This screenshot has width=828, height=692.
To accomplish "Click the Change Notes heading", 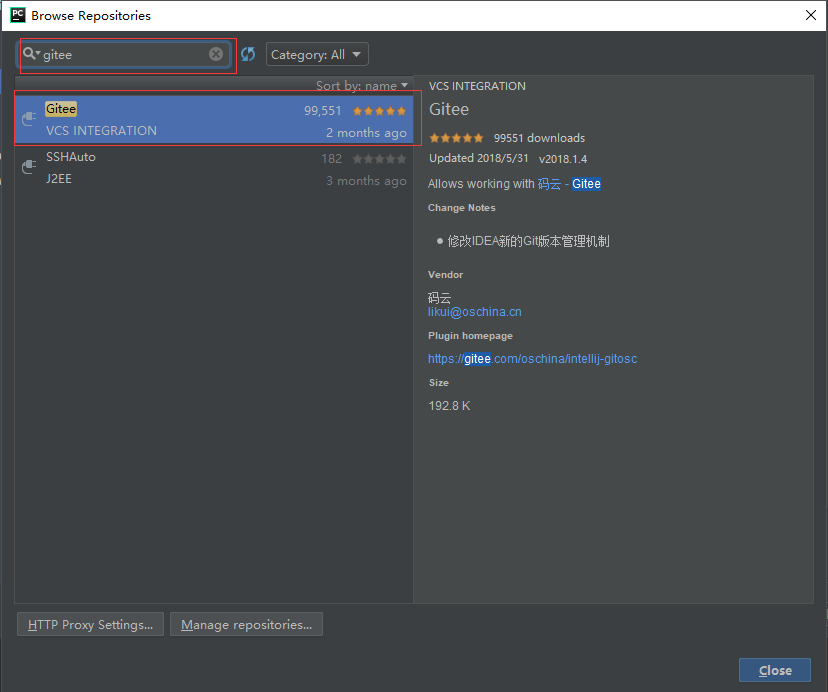I will (462, 208).
